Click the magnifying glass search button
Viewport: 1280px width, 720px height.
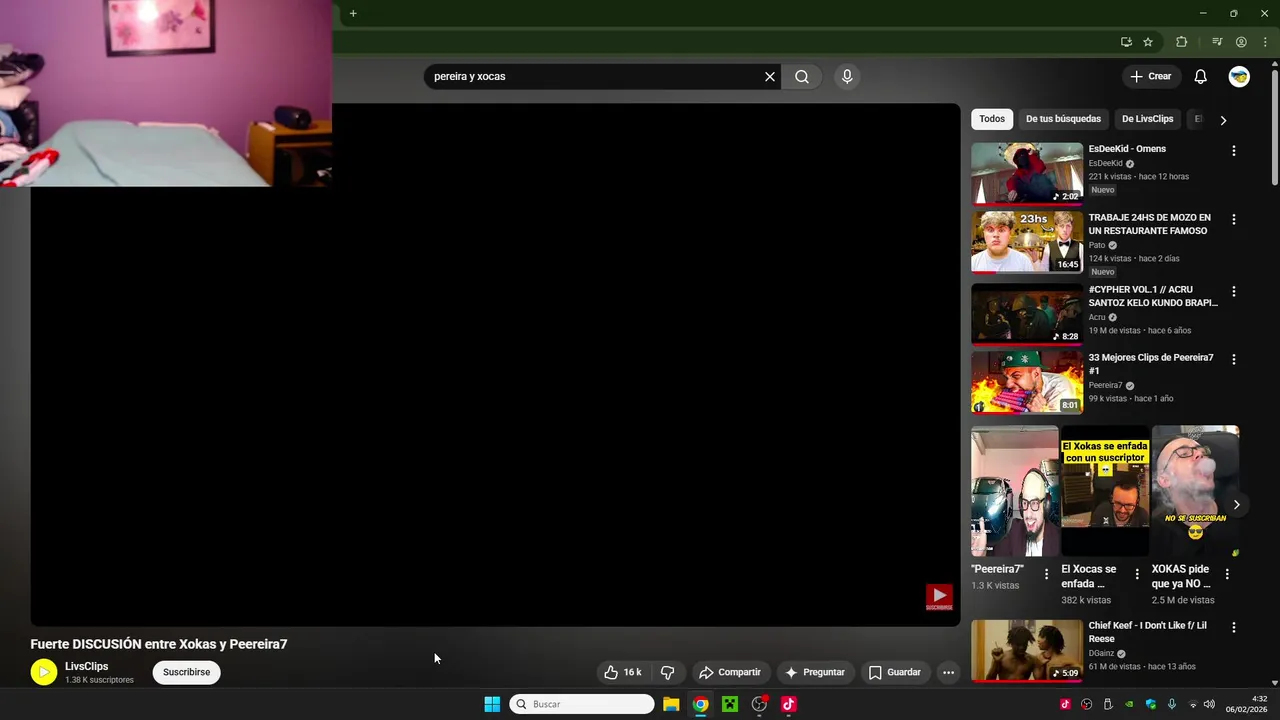tap(802, 76)
